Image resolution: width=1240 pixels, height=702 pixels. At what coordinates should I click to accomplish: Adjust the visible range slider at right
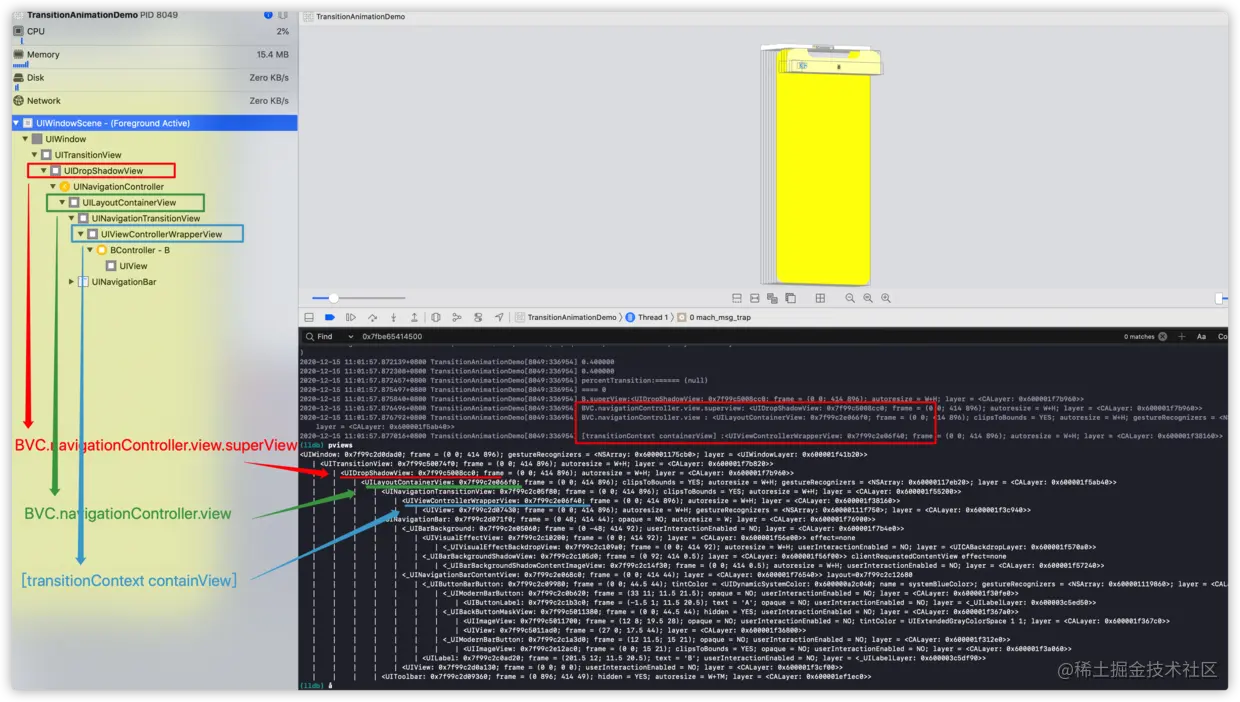1220,298
